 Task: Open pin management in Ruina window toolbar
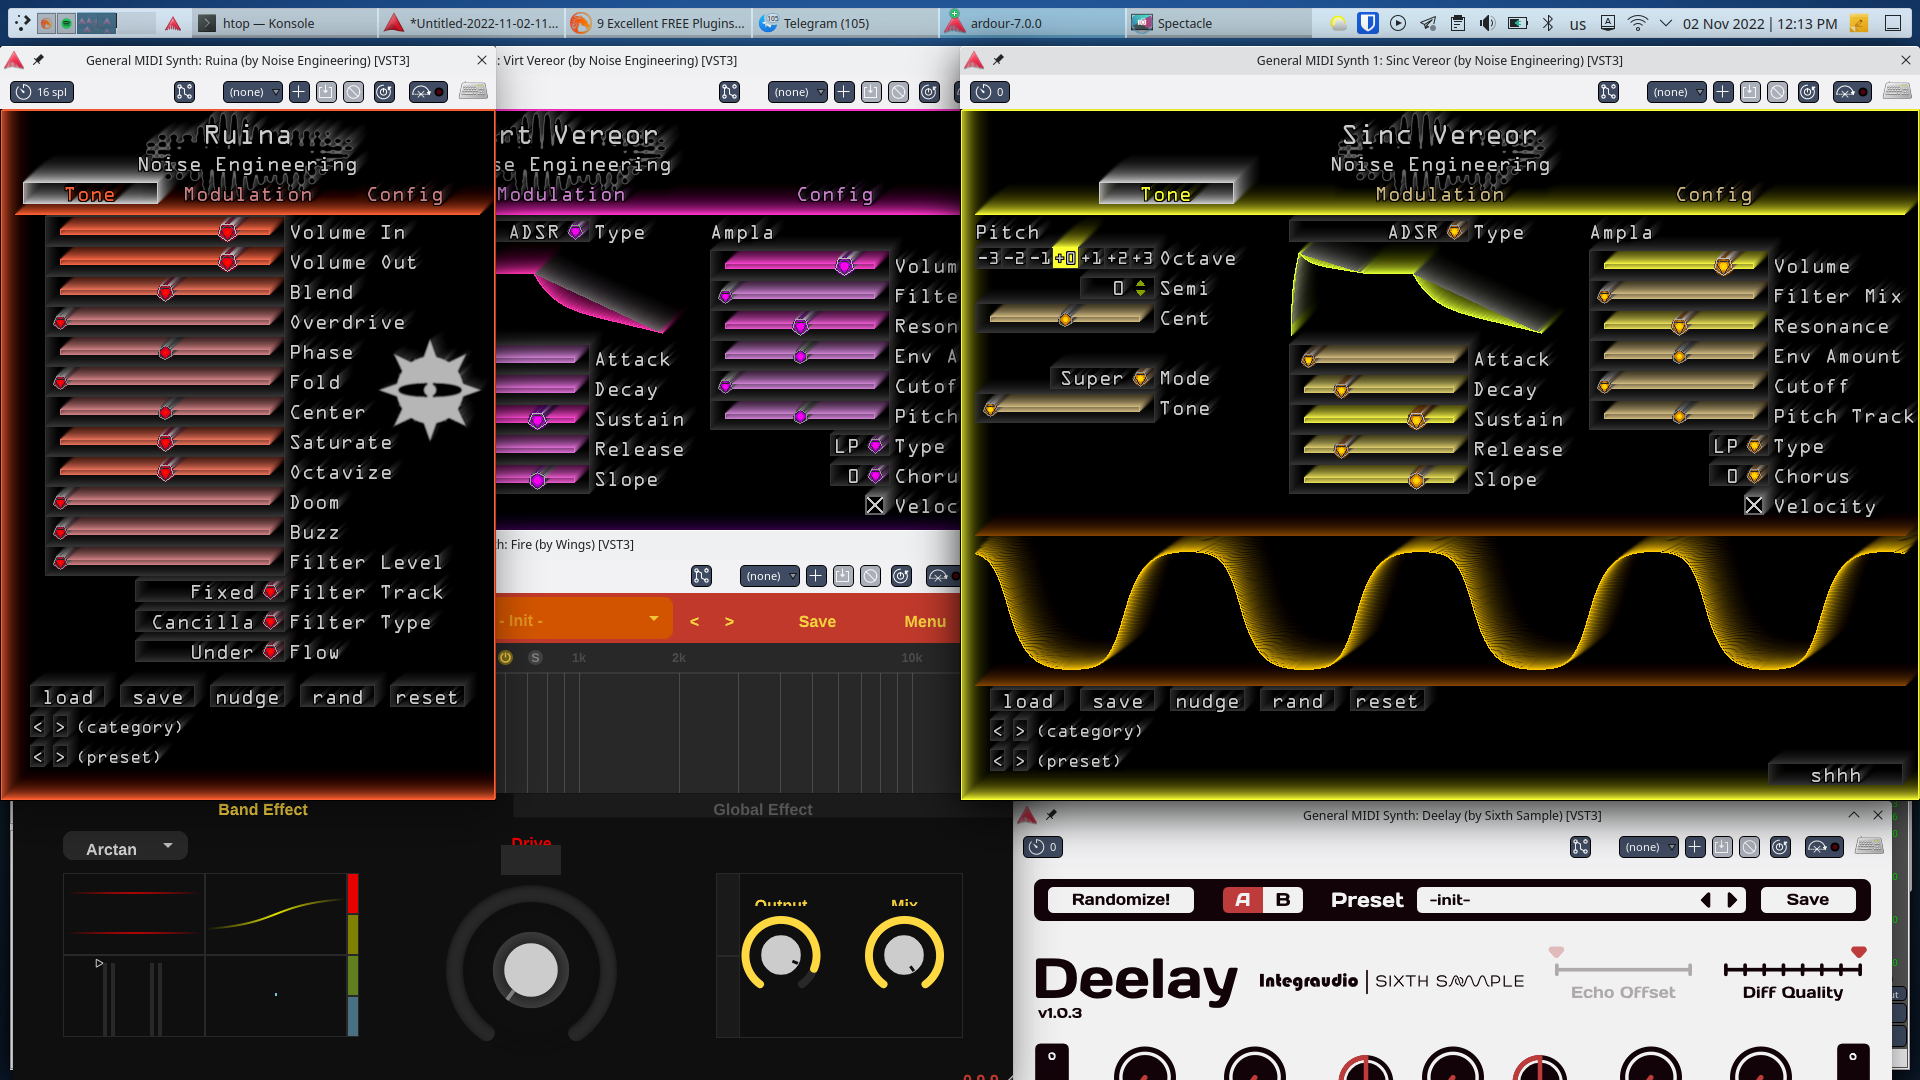pyautogui.click(x=185, y=92)
